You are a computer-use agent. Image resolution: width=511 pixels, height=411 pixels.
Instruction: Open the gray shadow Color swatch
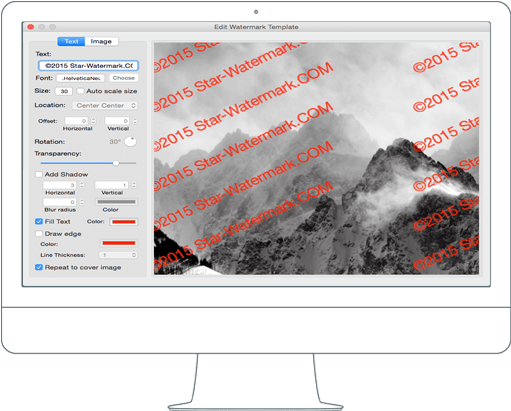(116, 202)
